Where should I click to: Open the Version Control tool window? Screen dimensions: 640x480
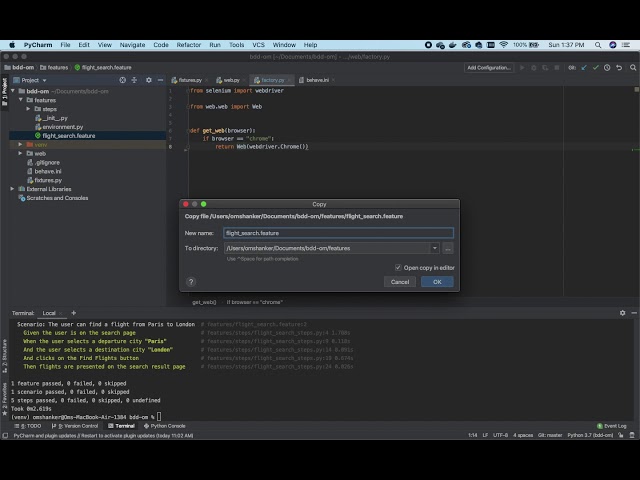(x=75, y=426)
